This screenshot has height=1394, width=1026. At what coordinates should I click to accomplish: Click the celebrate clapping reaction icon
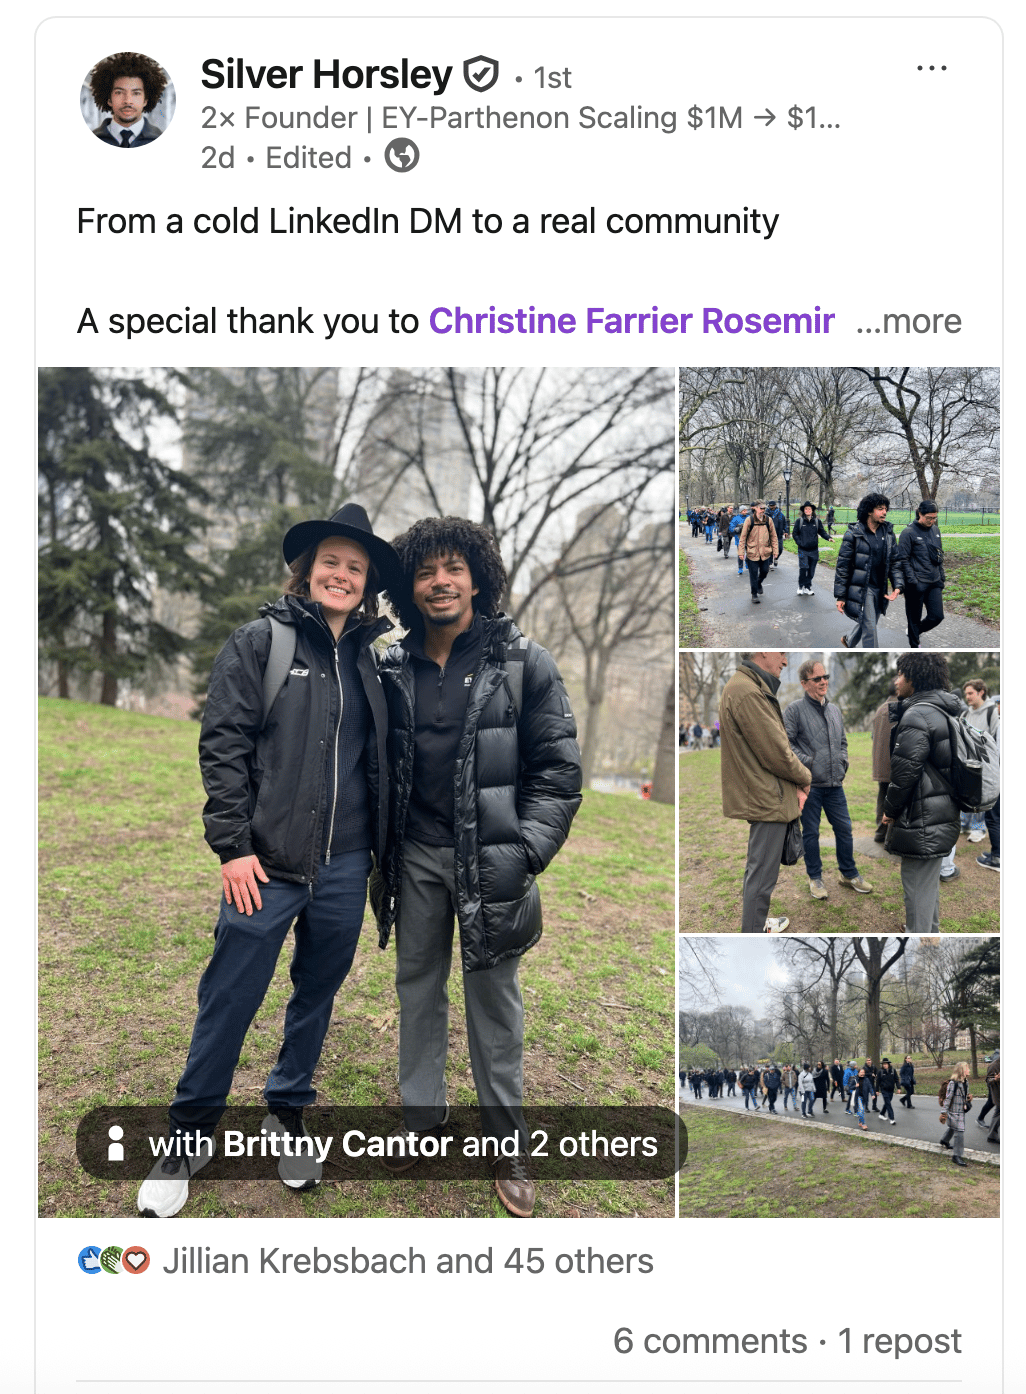pos(113,1260)
